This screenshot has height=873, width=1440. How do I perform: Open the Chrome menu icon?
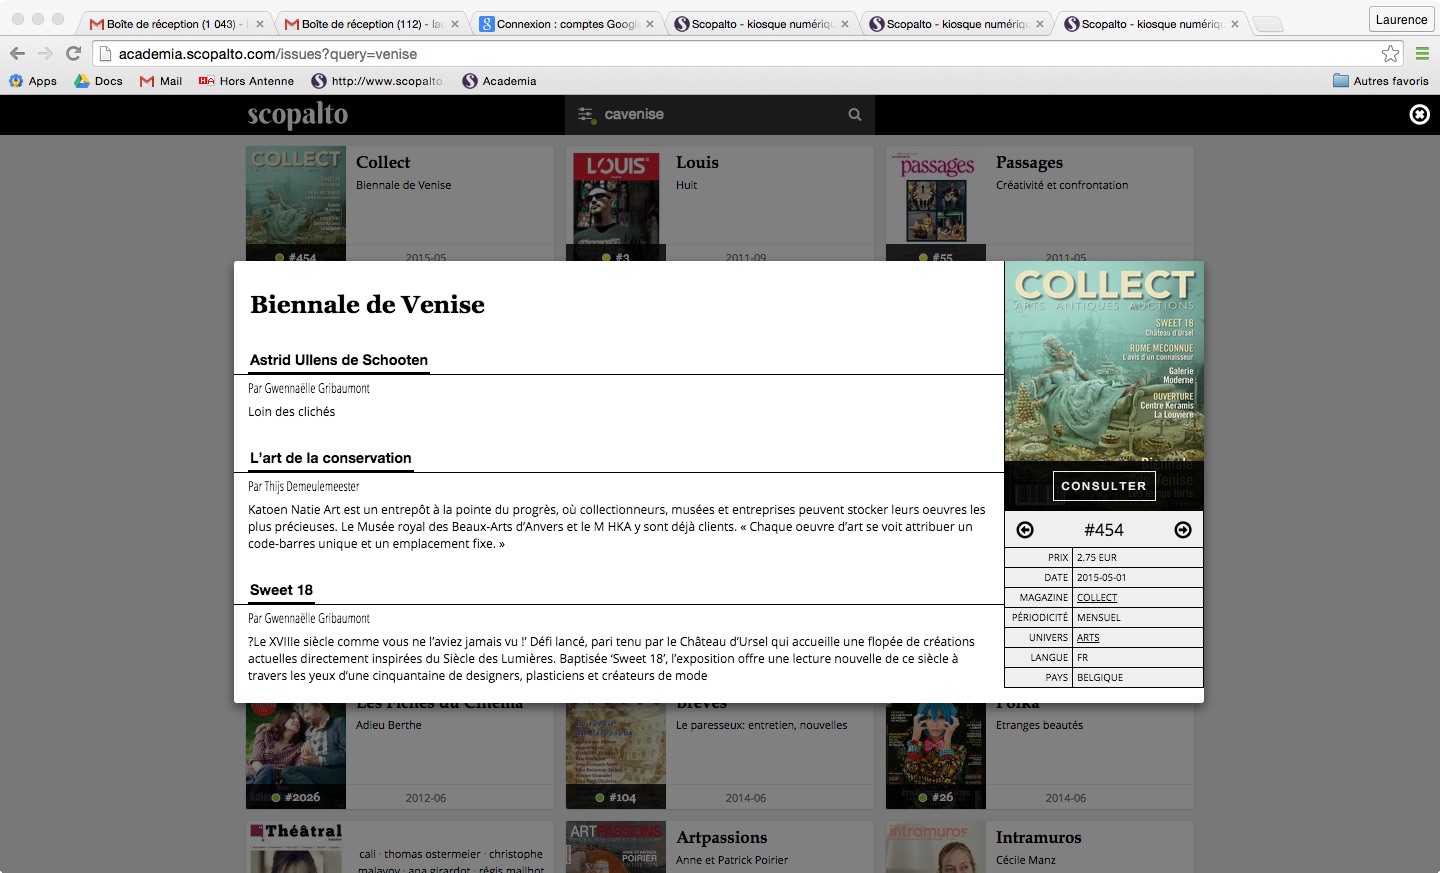[1422, 54]
